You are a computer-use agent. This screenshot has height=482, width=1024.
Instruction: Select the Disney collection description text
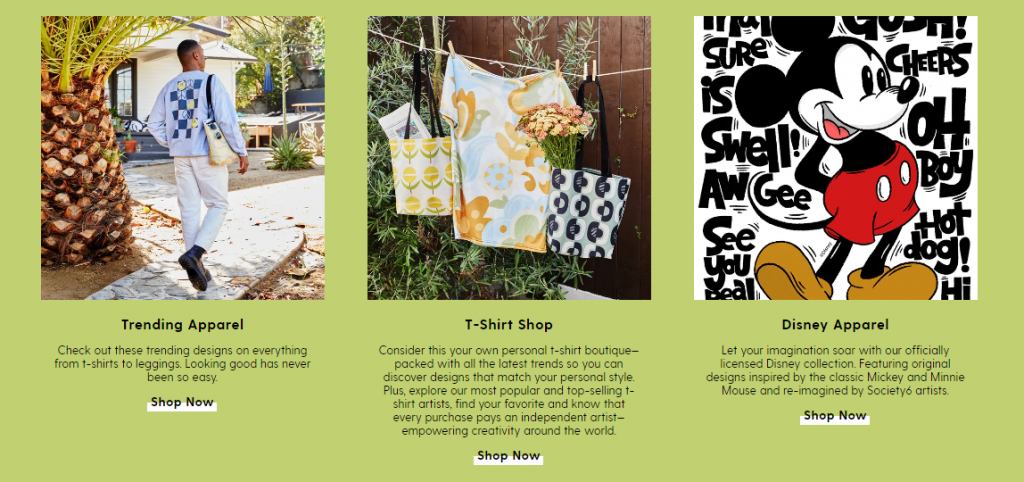(x=835, y=370)
